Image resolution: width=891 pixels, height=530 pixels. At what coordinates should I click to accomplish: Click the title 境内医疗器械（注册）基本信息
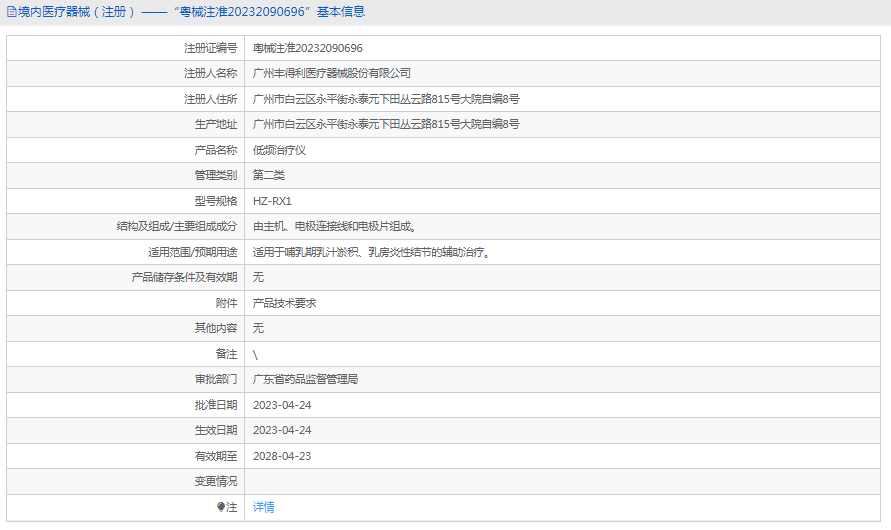click(x=191, y=12)
